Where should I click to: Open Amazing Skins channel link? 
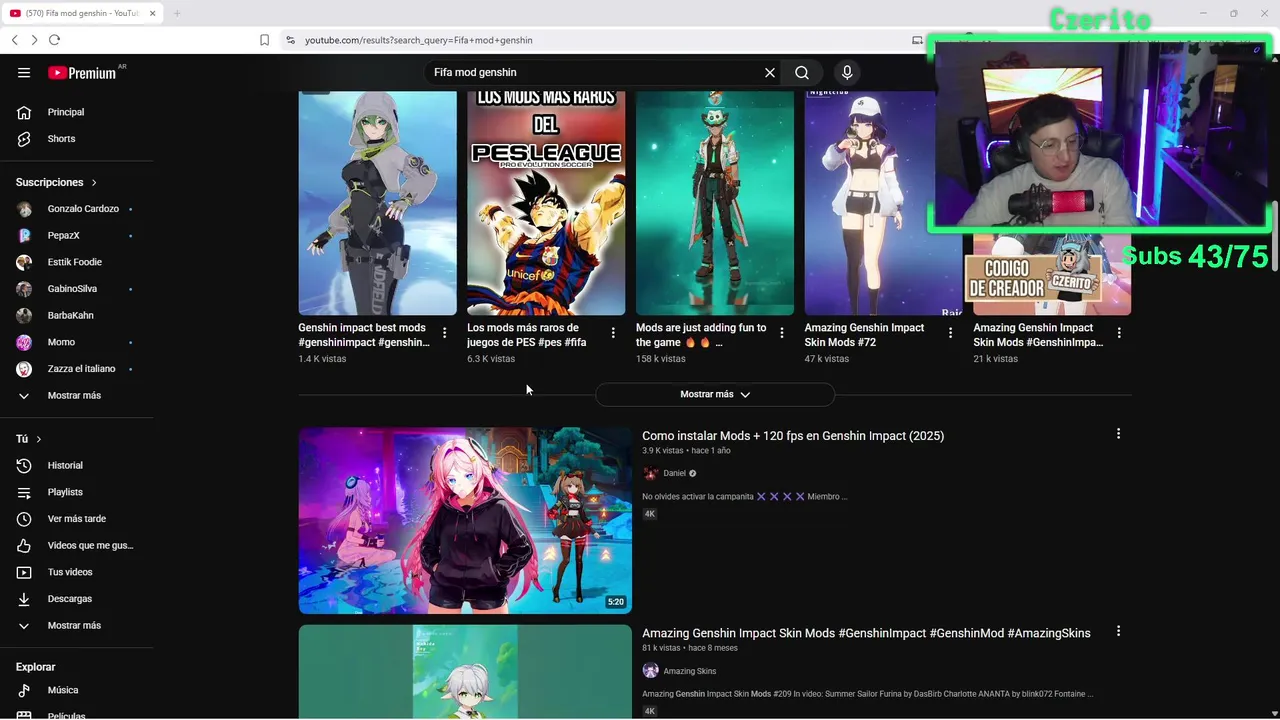coord(690,671)
